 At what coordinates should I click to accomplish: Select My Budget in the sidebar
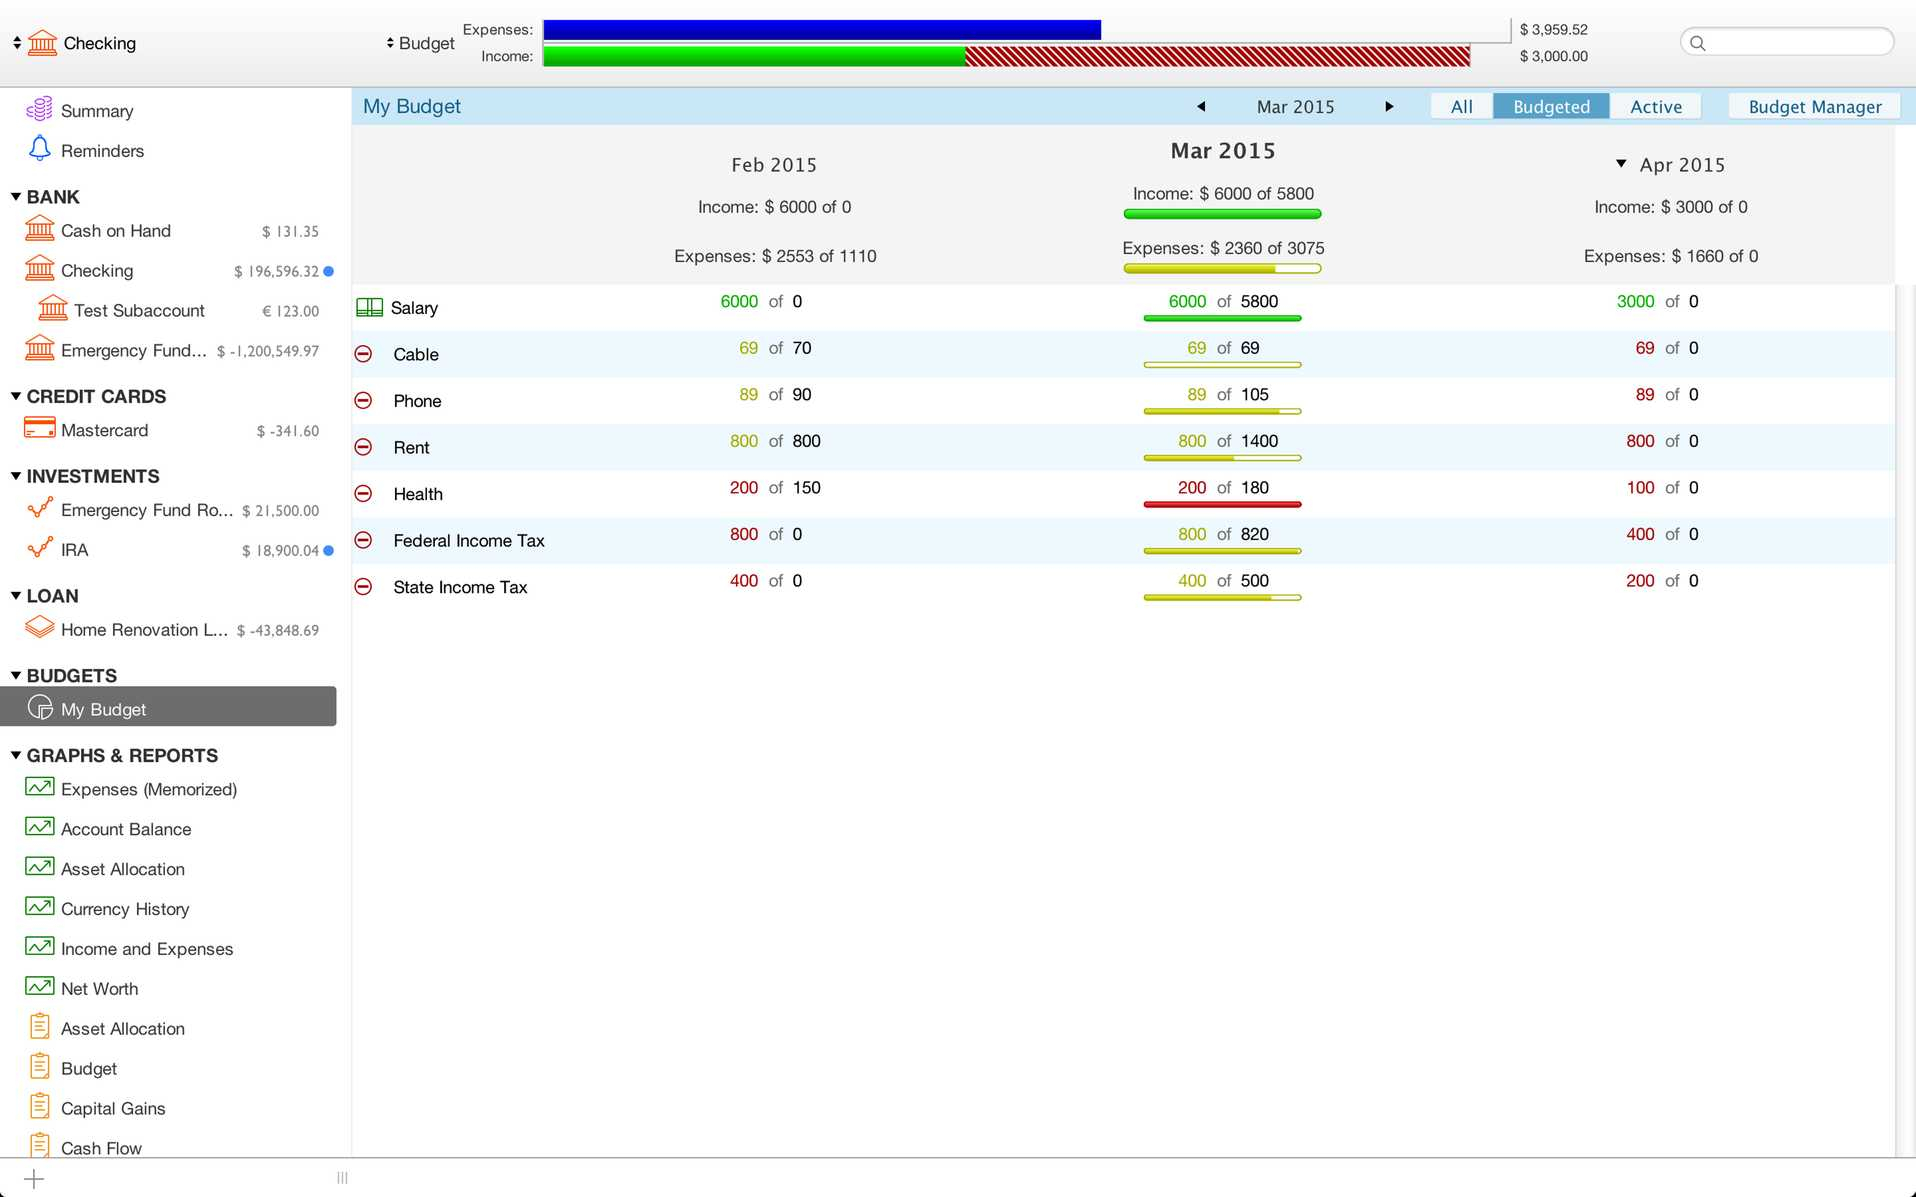[x=104, y=709]
